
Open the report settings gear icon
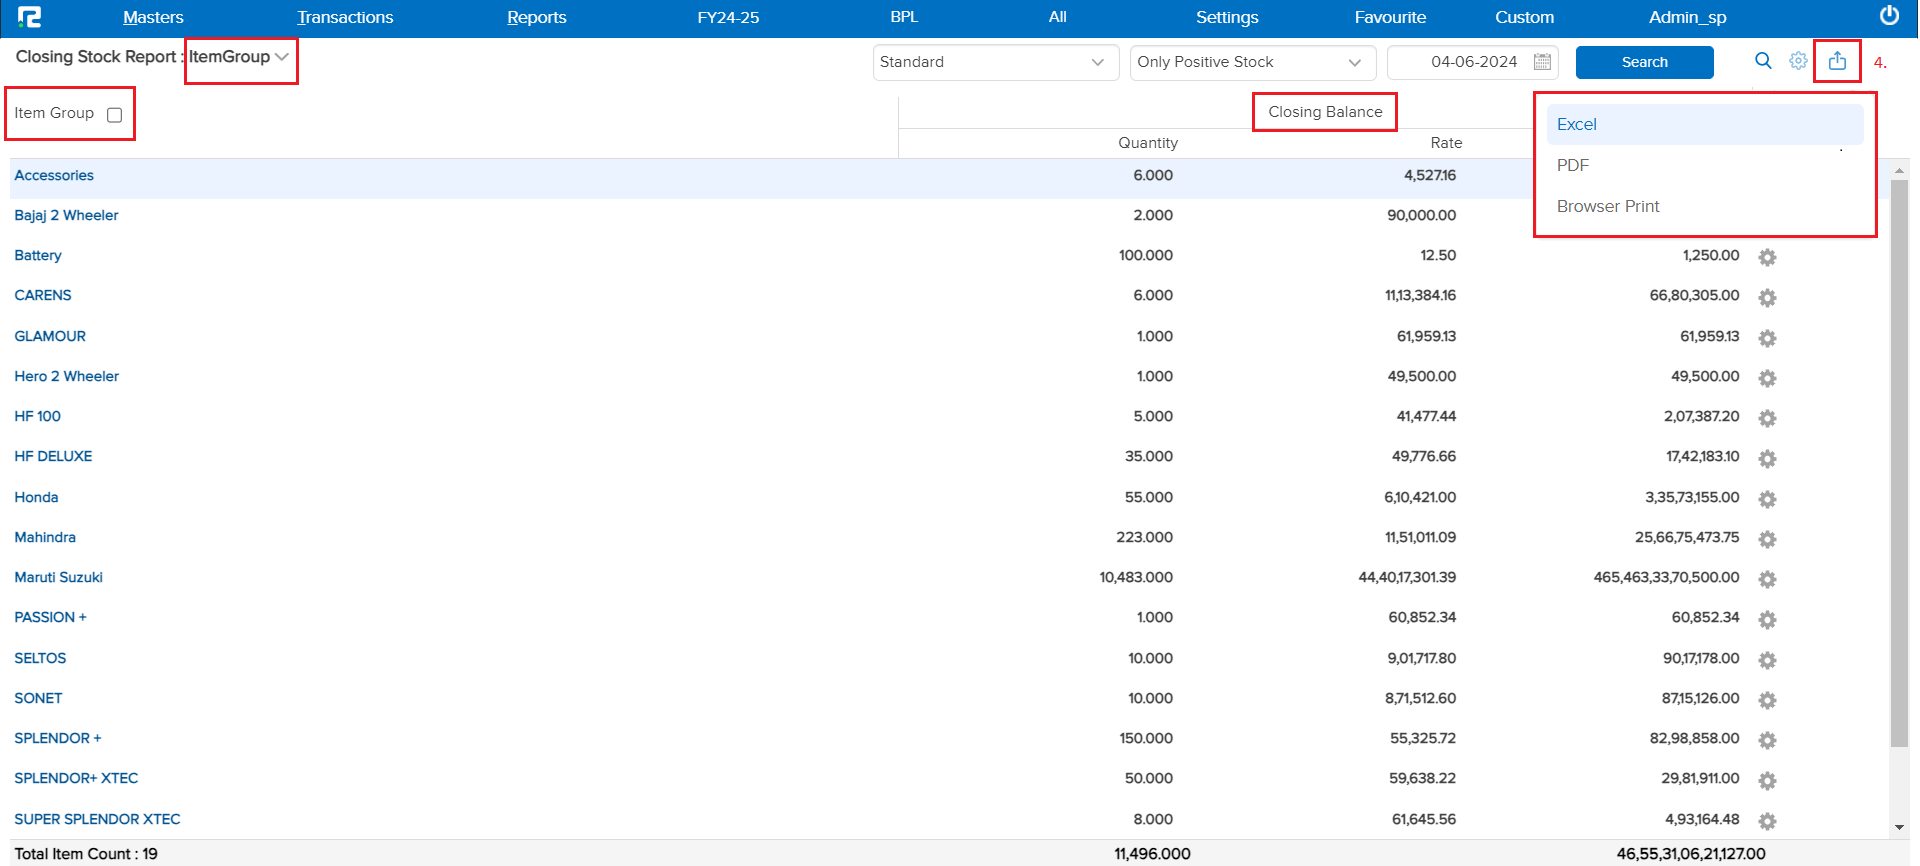1798,61
